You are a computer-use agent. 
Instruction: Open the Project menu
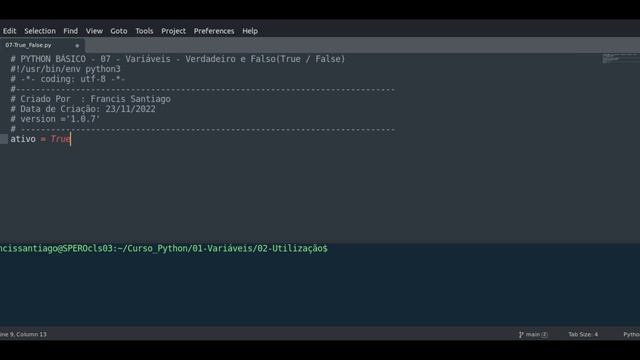coord(173,31)
